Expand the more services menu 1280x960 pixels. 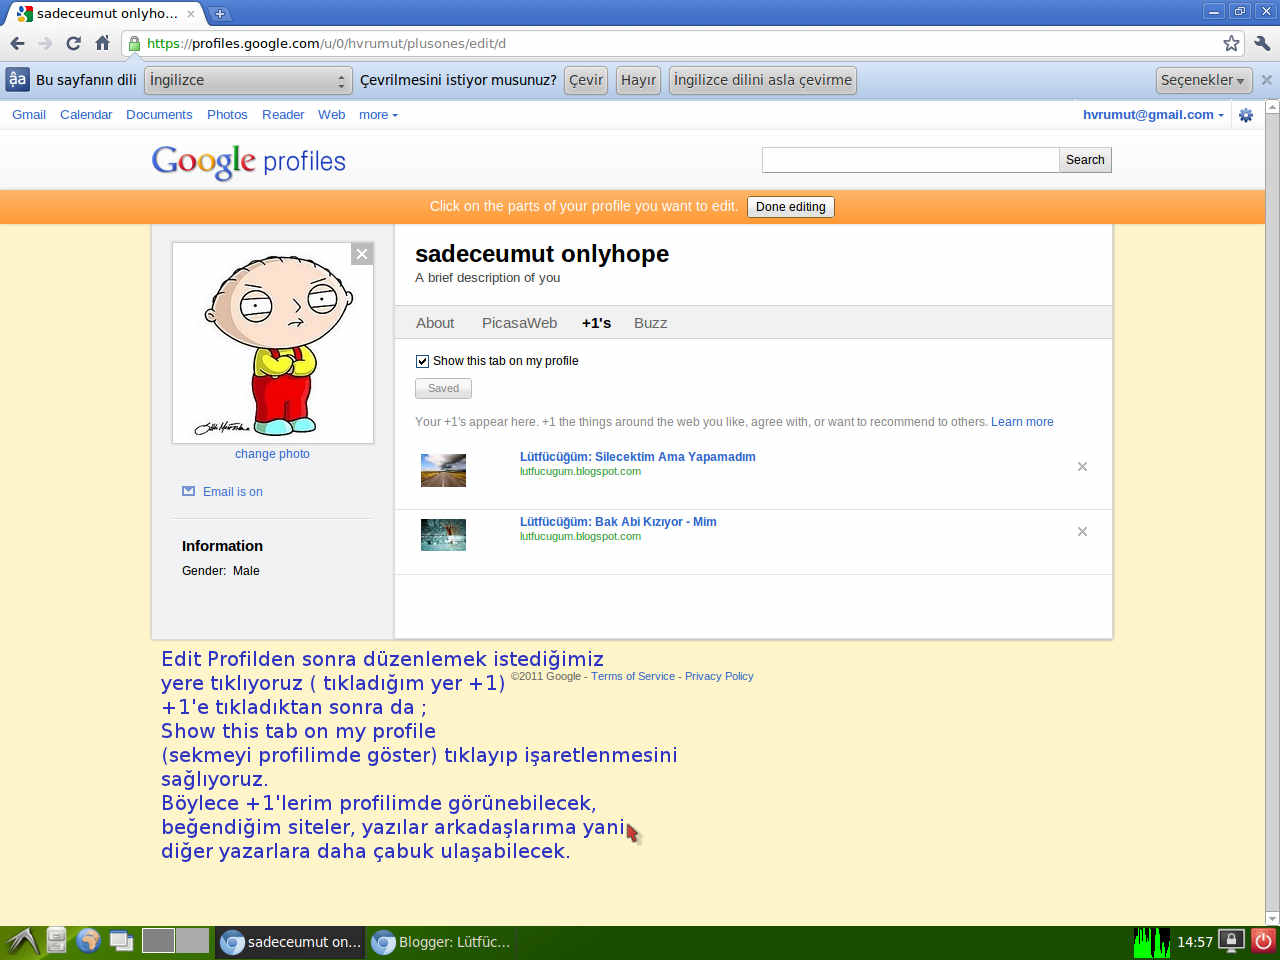(x=378, y=115)
